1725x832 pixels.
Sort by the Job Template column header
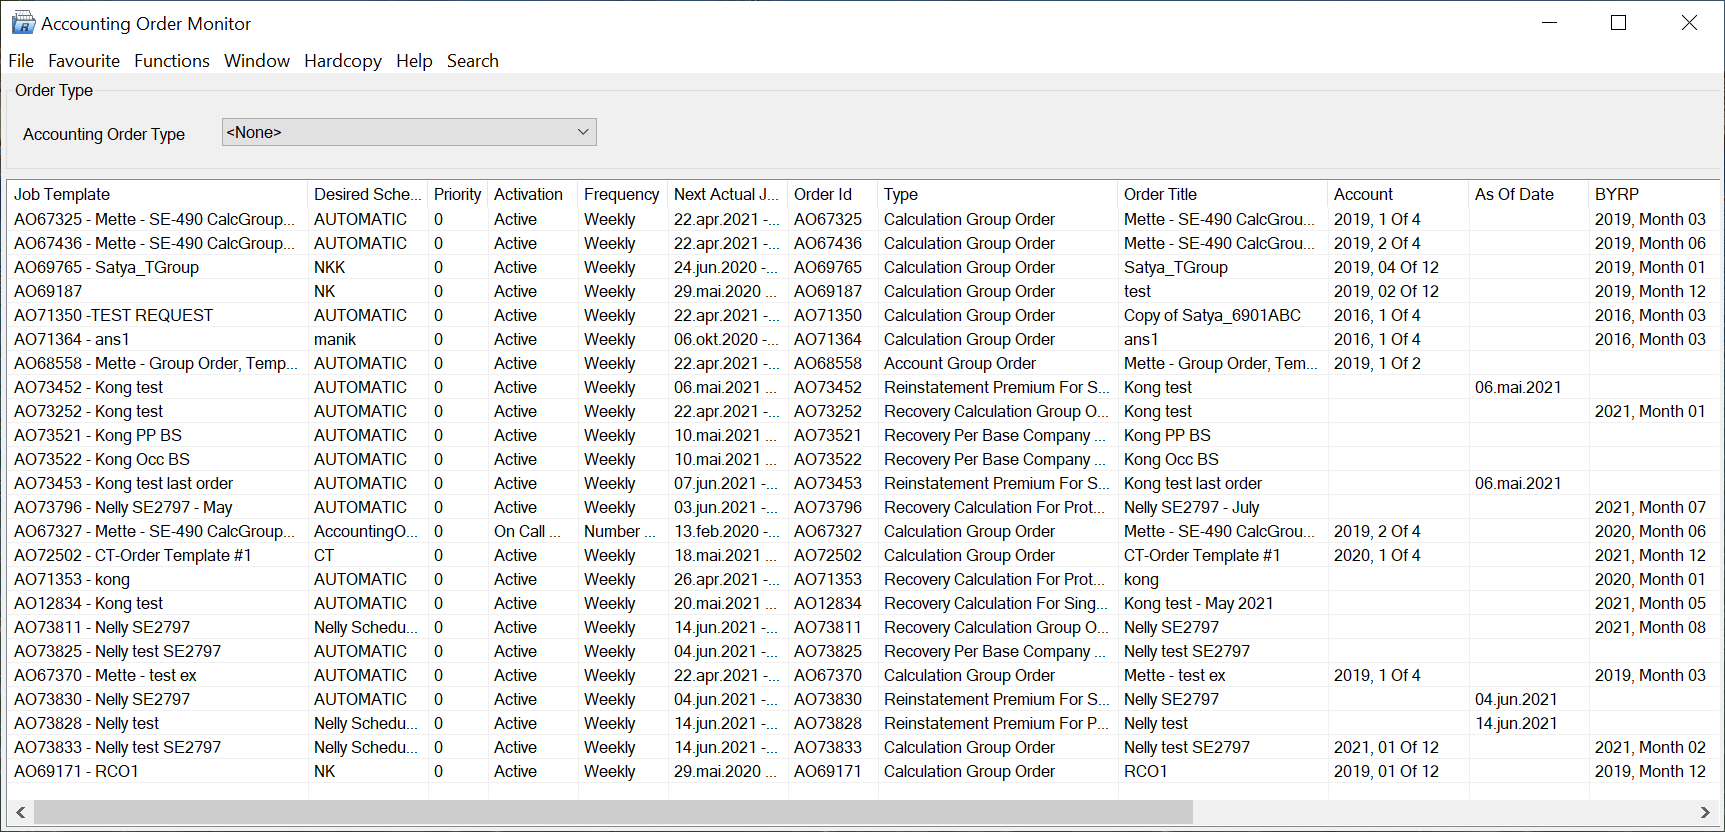click(x=157, y=194)
